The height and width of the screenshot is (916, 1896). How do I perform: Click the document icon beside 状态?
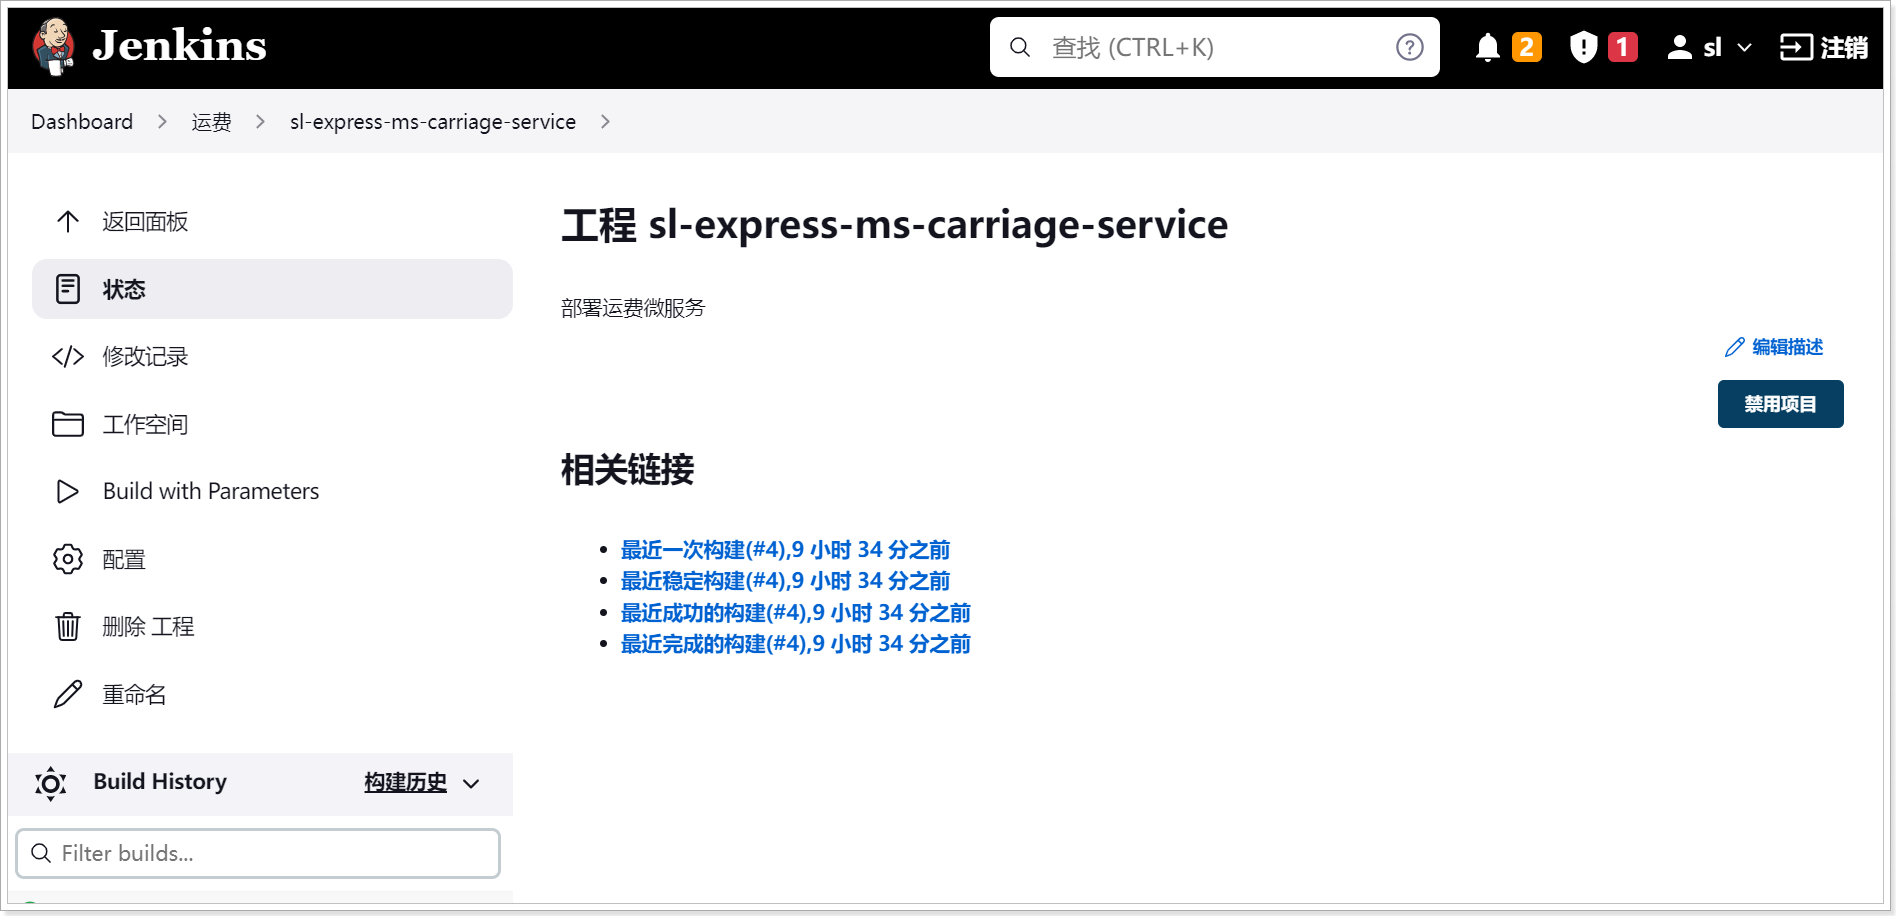coord(68,289)
